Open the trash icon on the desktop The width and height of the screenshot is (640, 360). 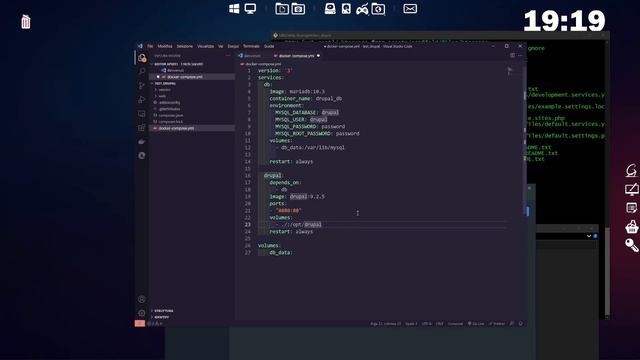coord(26,22)
